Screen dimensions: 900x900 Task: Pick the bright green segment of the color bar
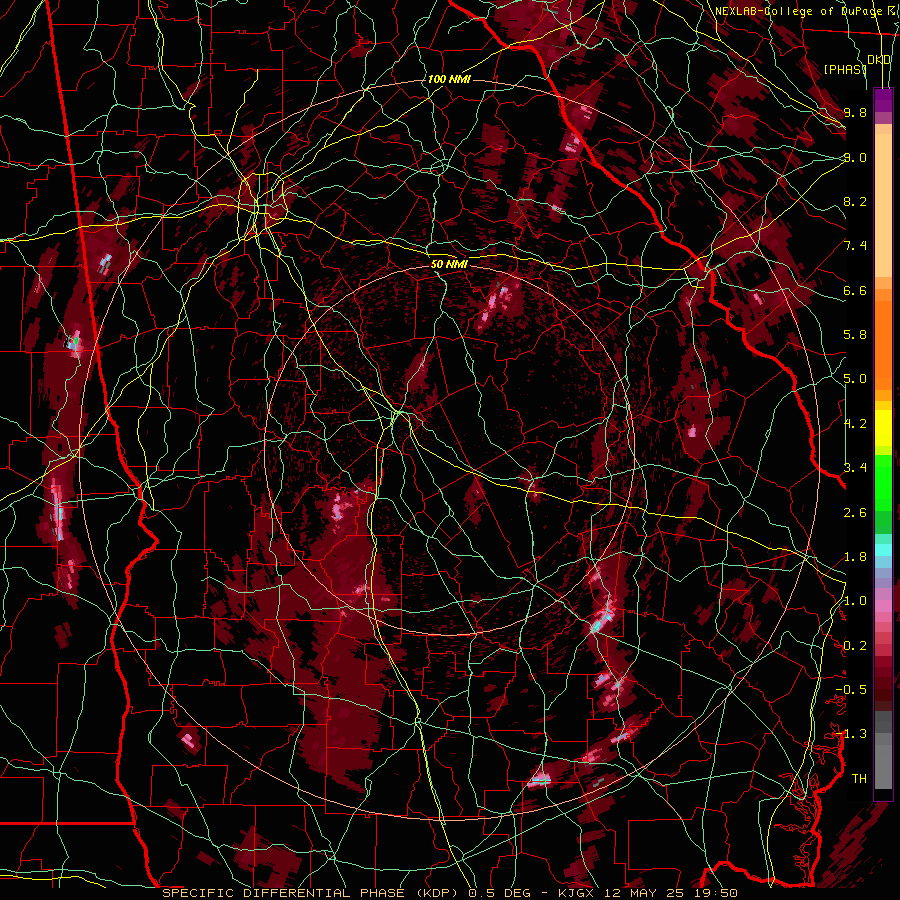883,482
